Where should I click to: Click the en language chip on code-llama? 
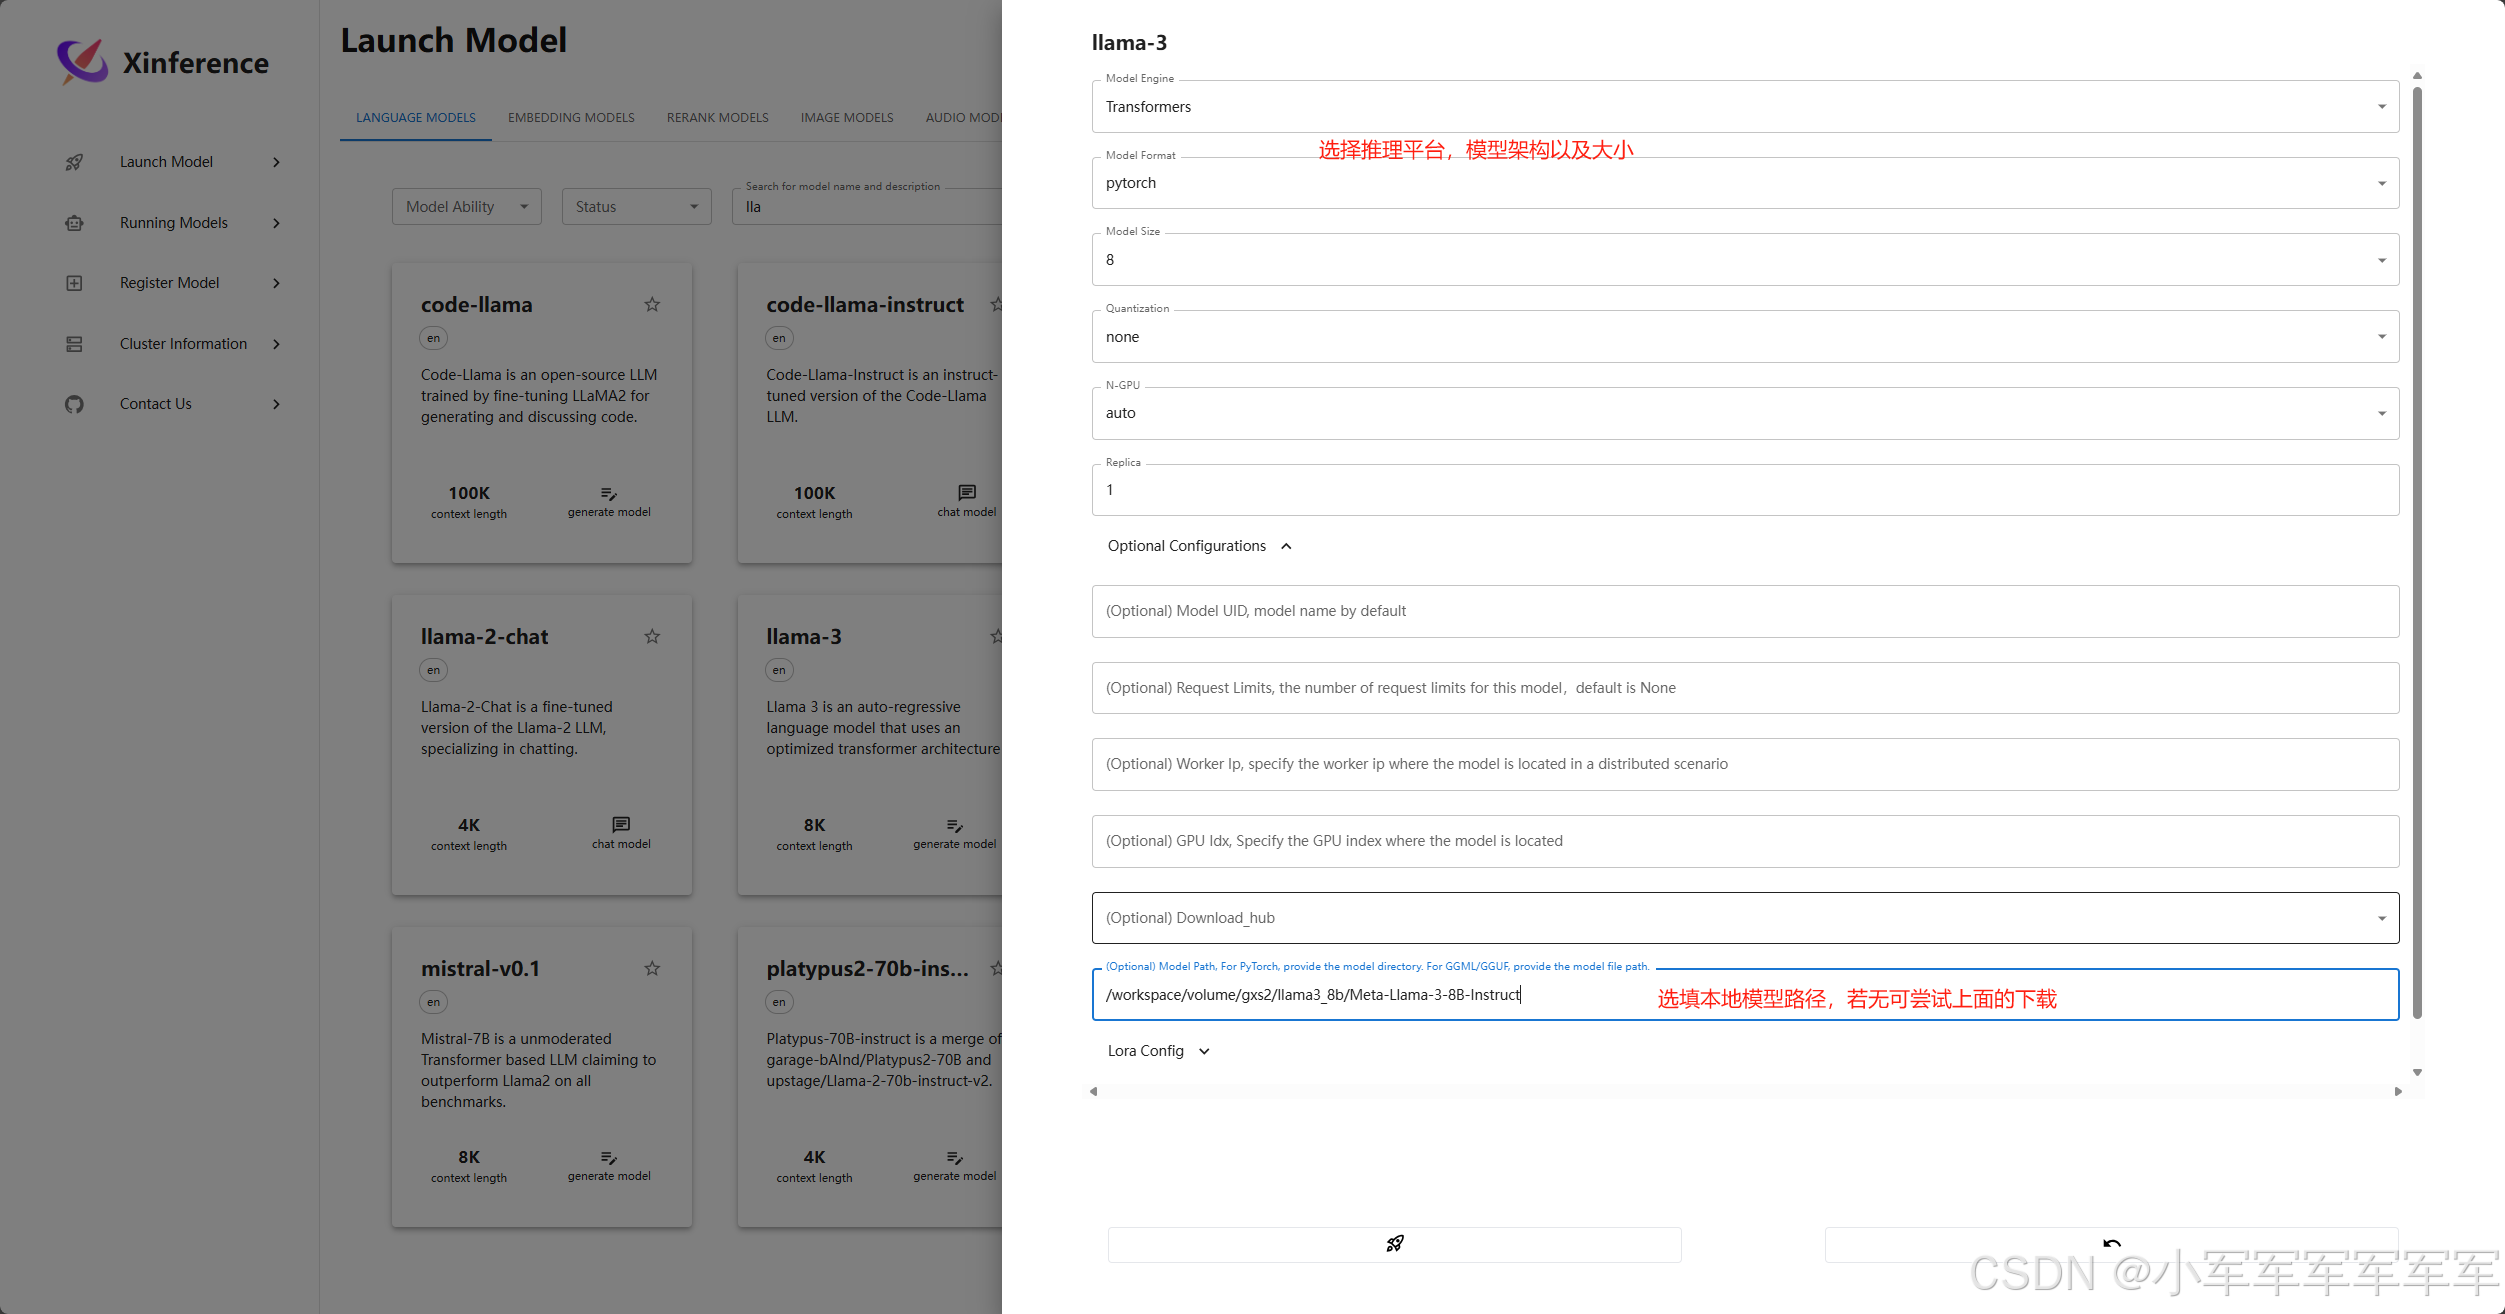[x=433, y=338]
